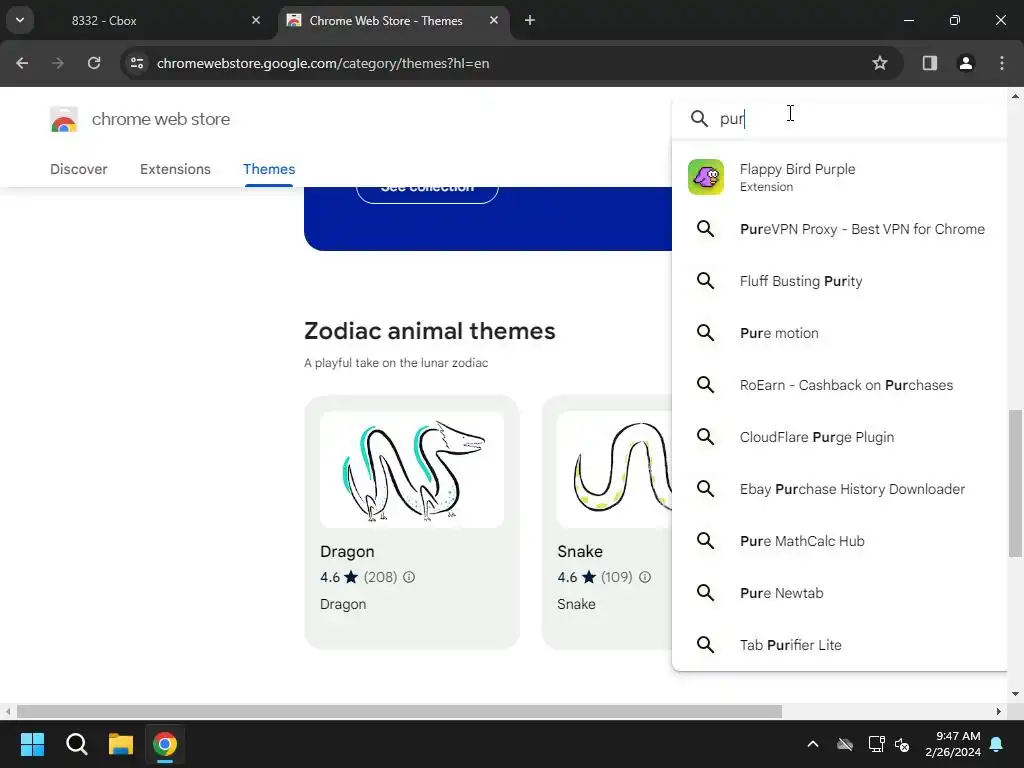1024x768 pixels.
Task: Click the search magnifier beside 'pur' input
Action: 699,118
